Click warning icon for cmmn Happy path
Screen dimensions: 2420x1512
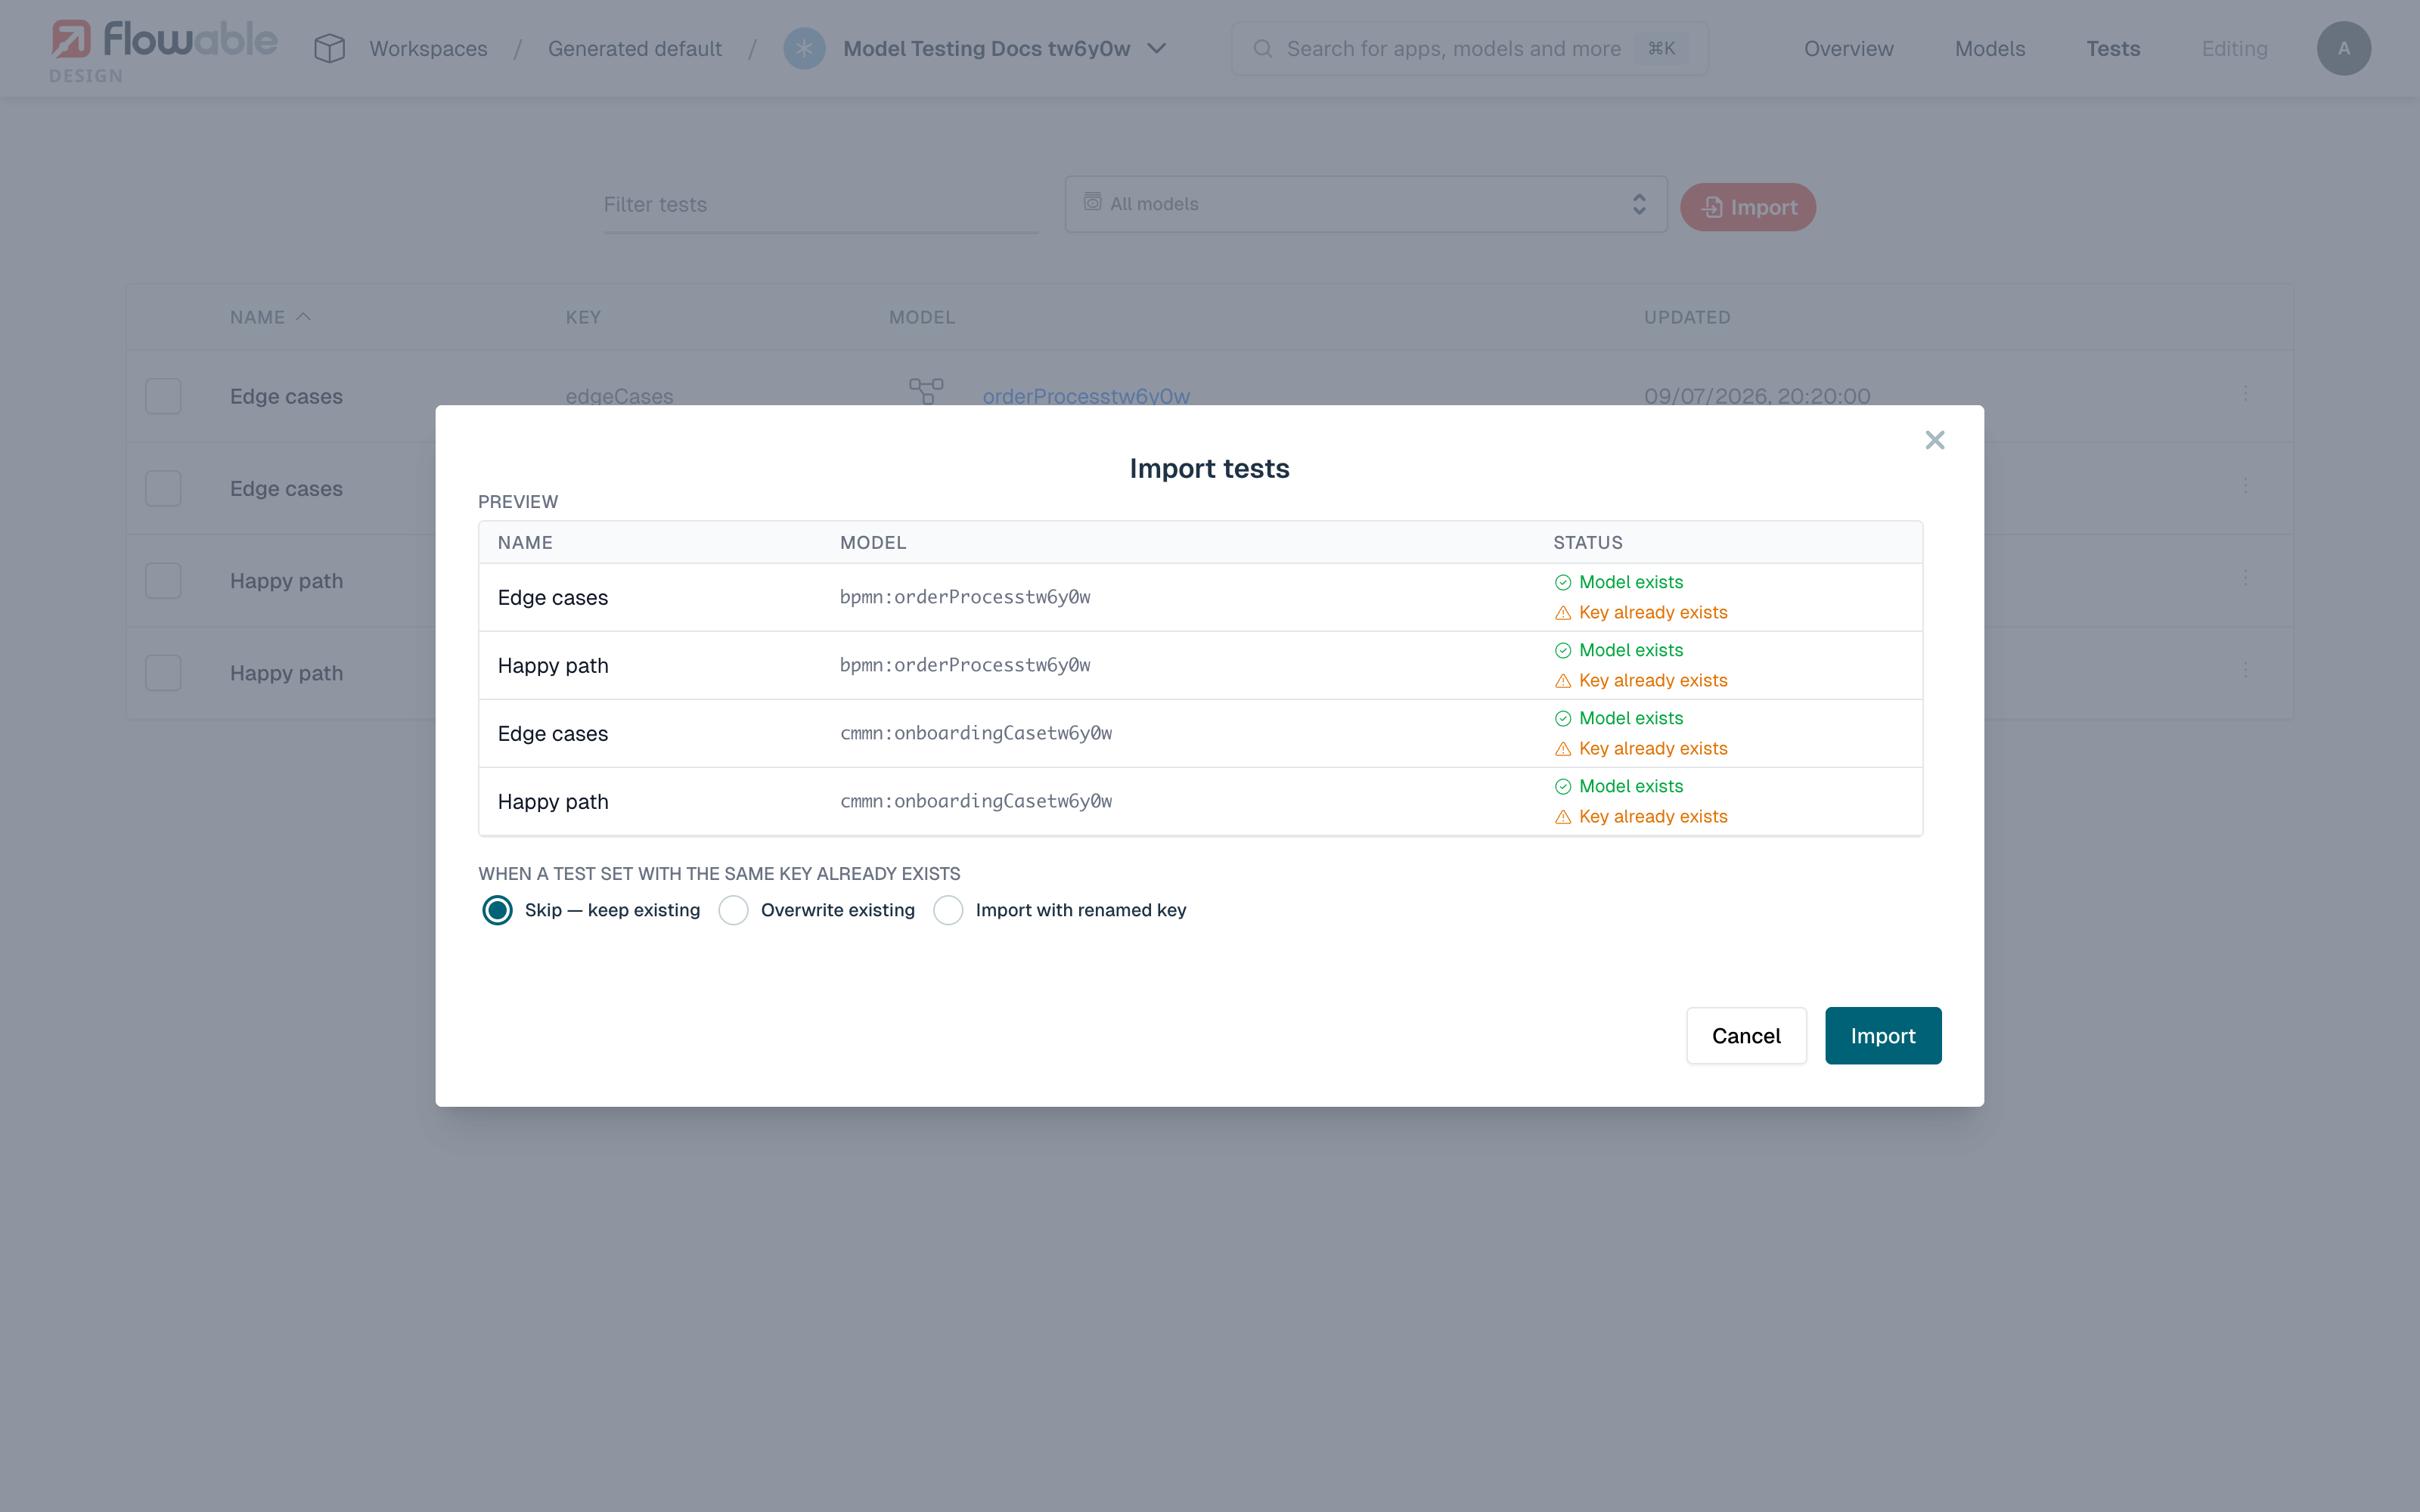click(1562, 816)
